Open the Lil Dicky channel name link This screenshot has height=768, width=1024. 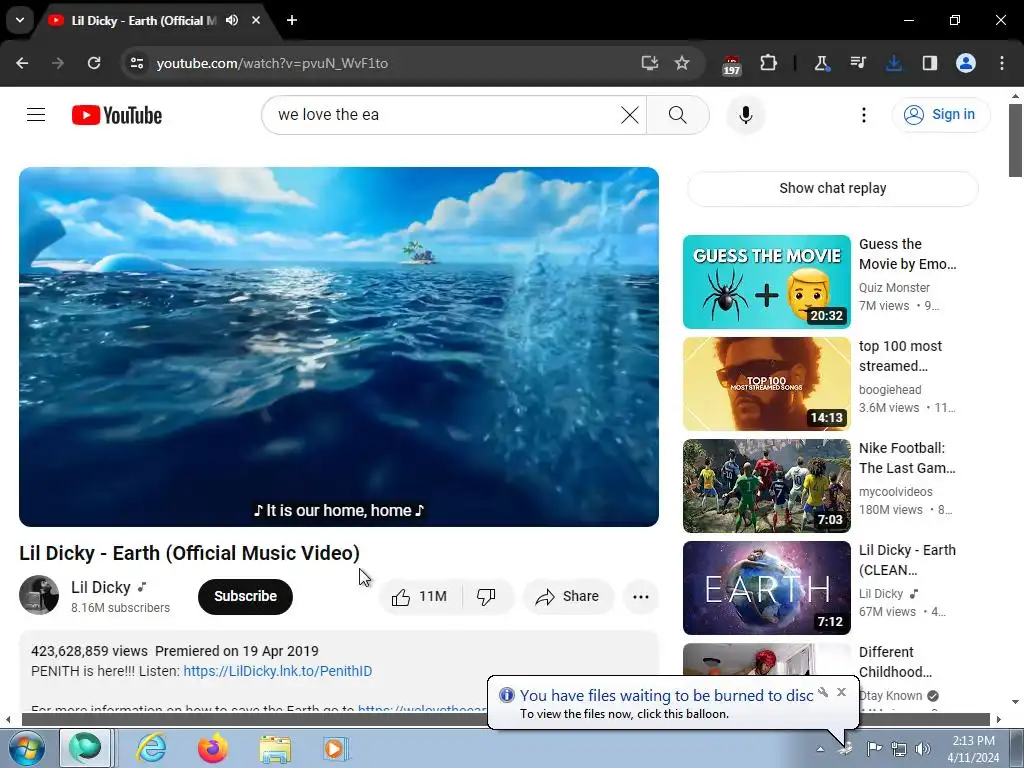101,587
